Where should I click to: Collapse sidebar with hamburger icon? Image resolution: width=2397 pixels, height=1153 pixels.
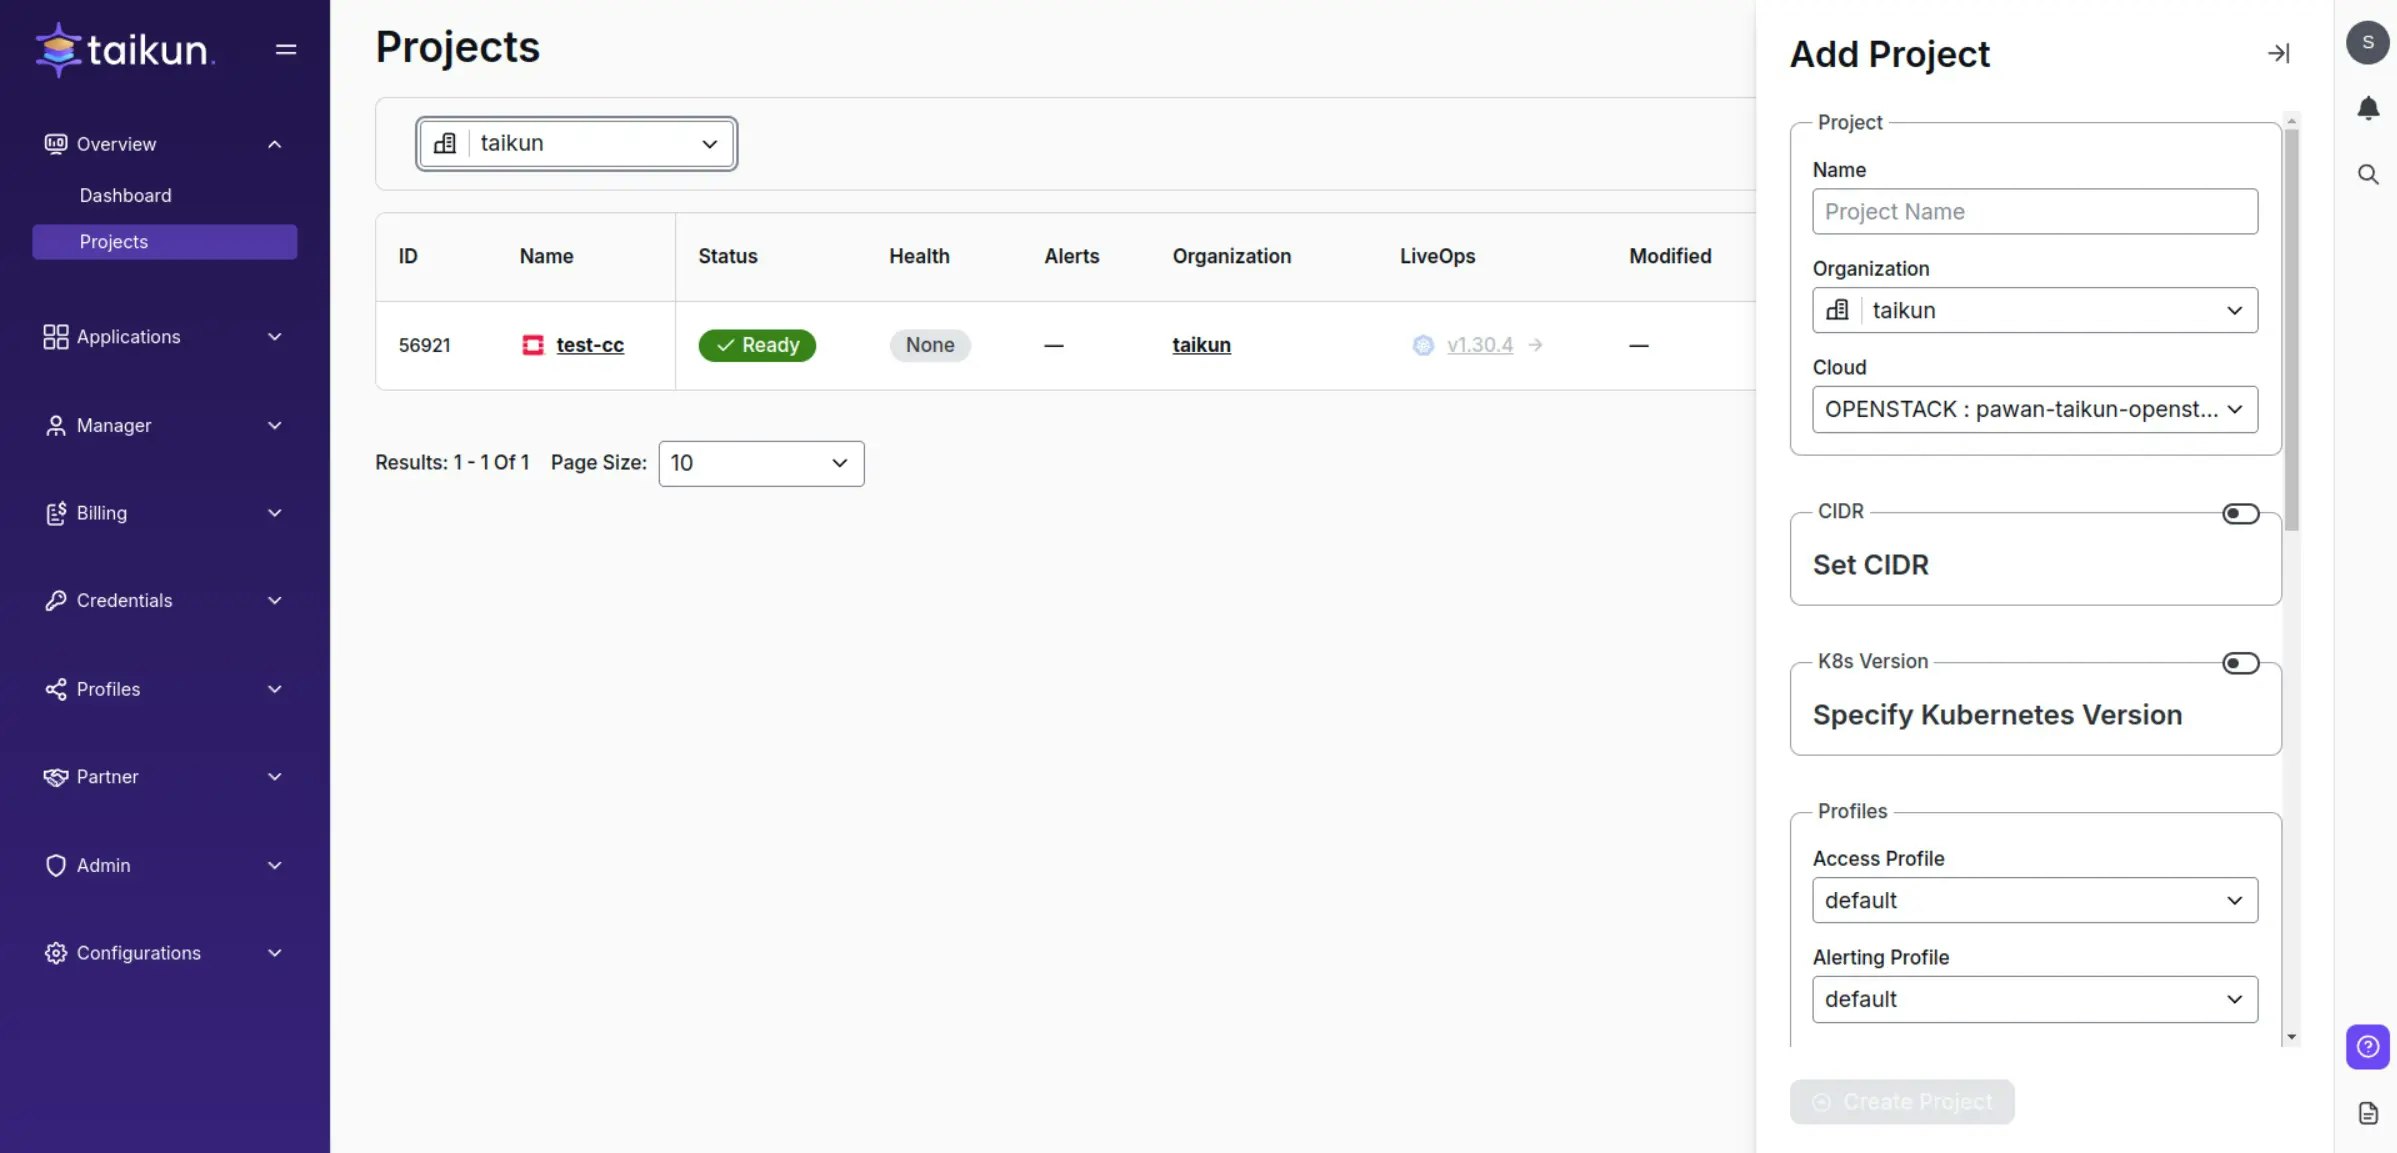286,49
